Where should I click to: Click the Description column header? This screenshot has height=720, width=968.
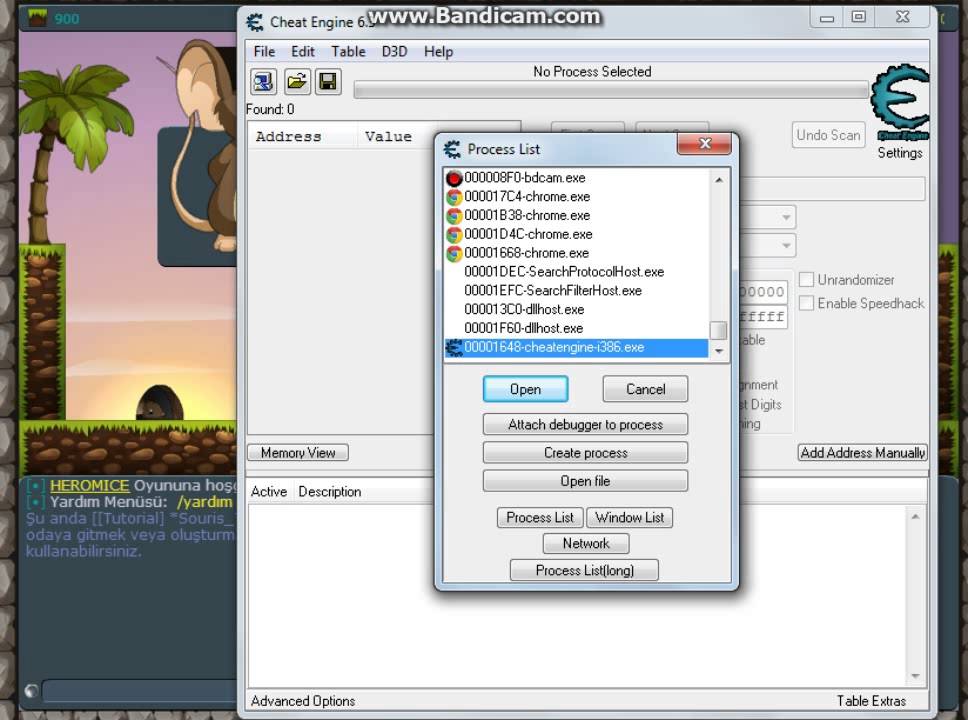[330, 492]
